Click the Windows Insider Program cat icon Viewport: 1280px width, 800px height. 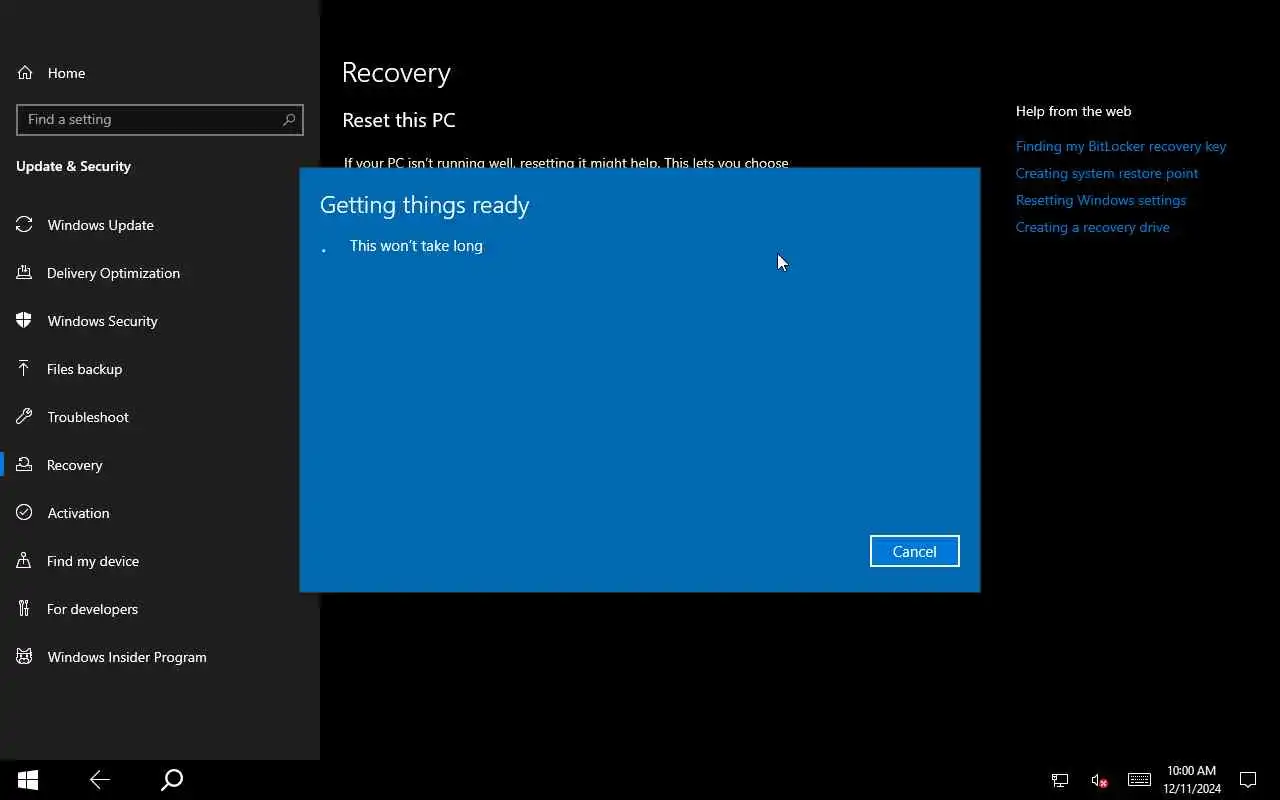(x=24, y=657)
